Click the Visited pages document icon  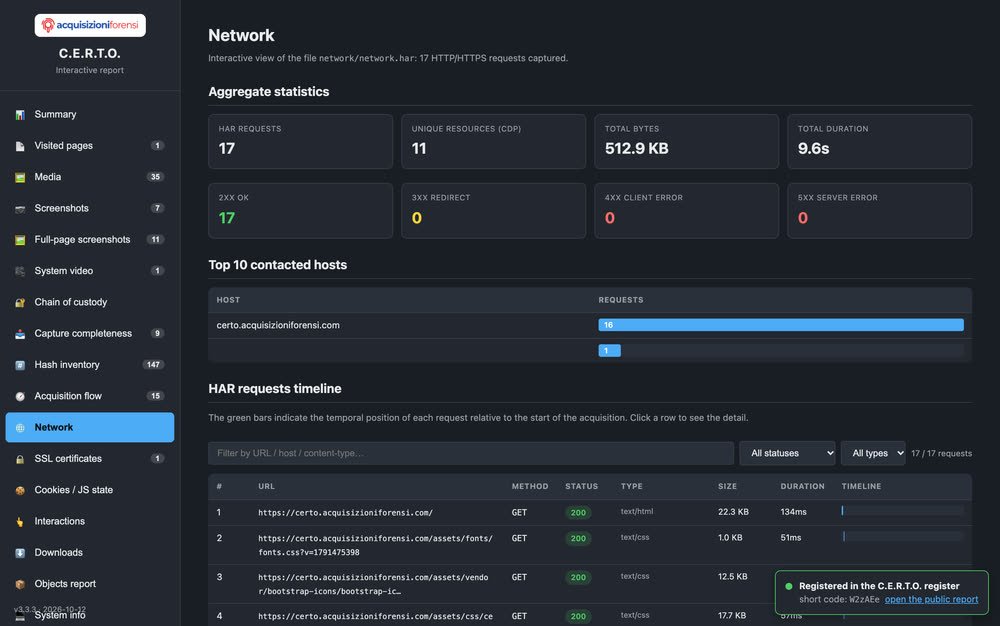(x=20, y=146)
